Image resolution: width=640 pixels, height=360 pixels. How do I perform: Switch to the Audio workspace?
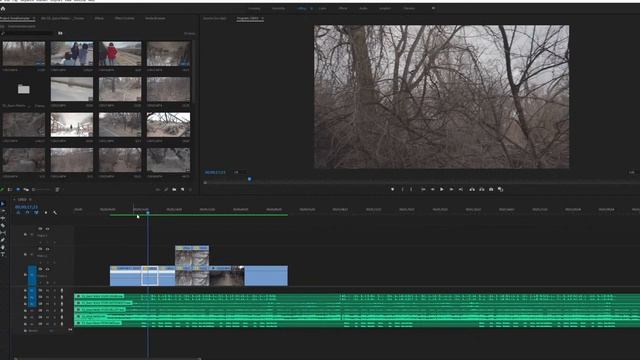coord(363,8)
